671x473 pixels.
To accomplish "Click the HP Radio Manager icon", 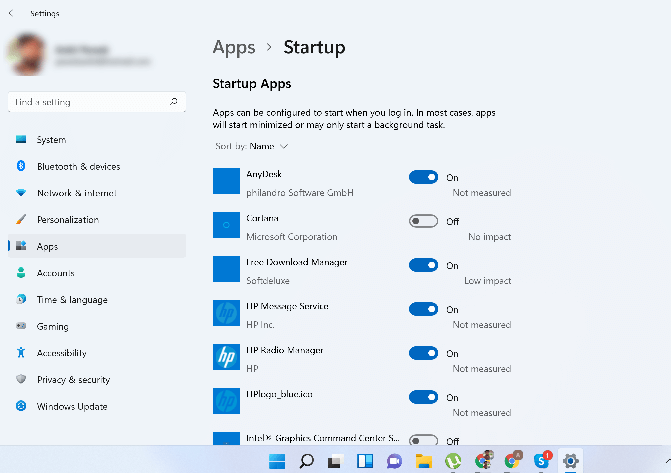I will (x=226, y=357).
